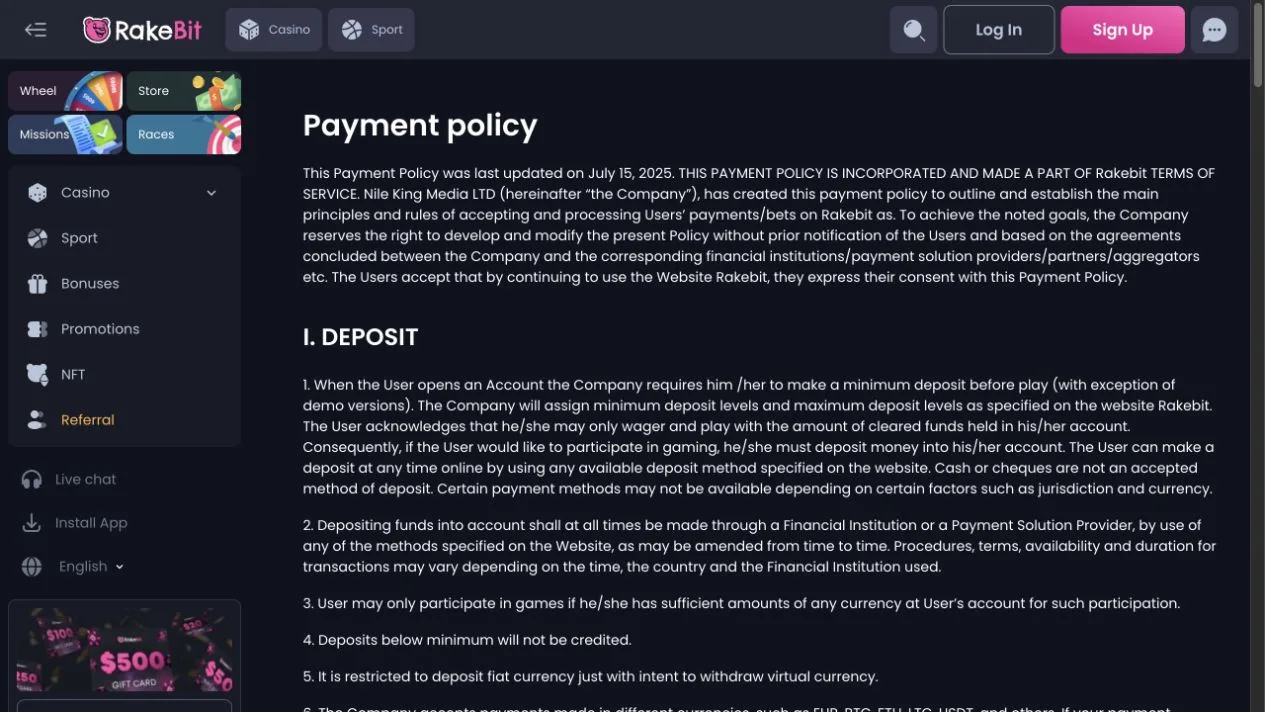This screenshot has width=1265, height=712.
Task: Expand the Casino sidebar chevron
Action: (211, 193)
